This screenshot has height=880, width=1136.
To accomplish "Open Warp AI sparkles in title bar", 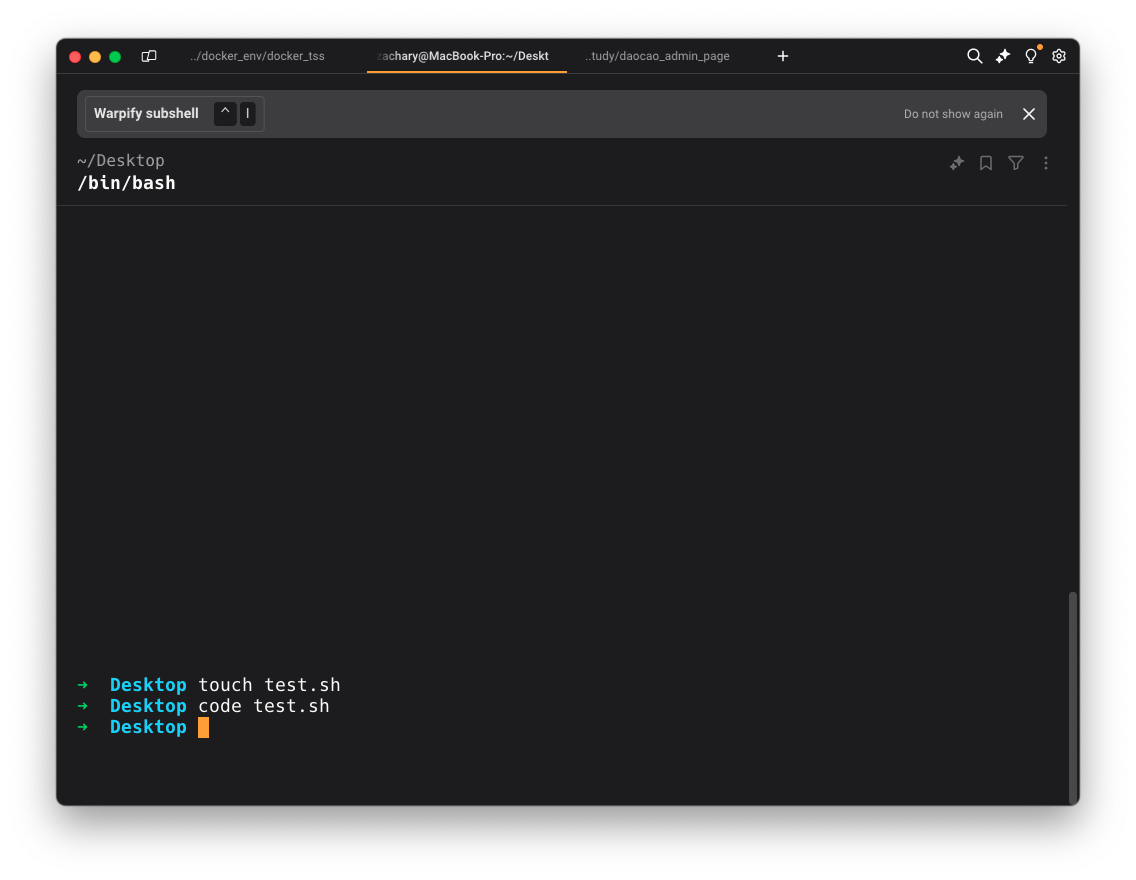I will 1003,56.
